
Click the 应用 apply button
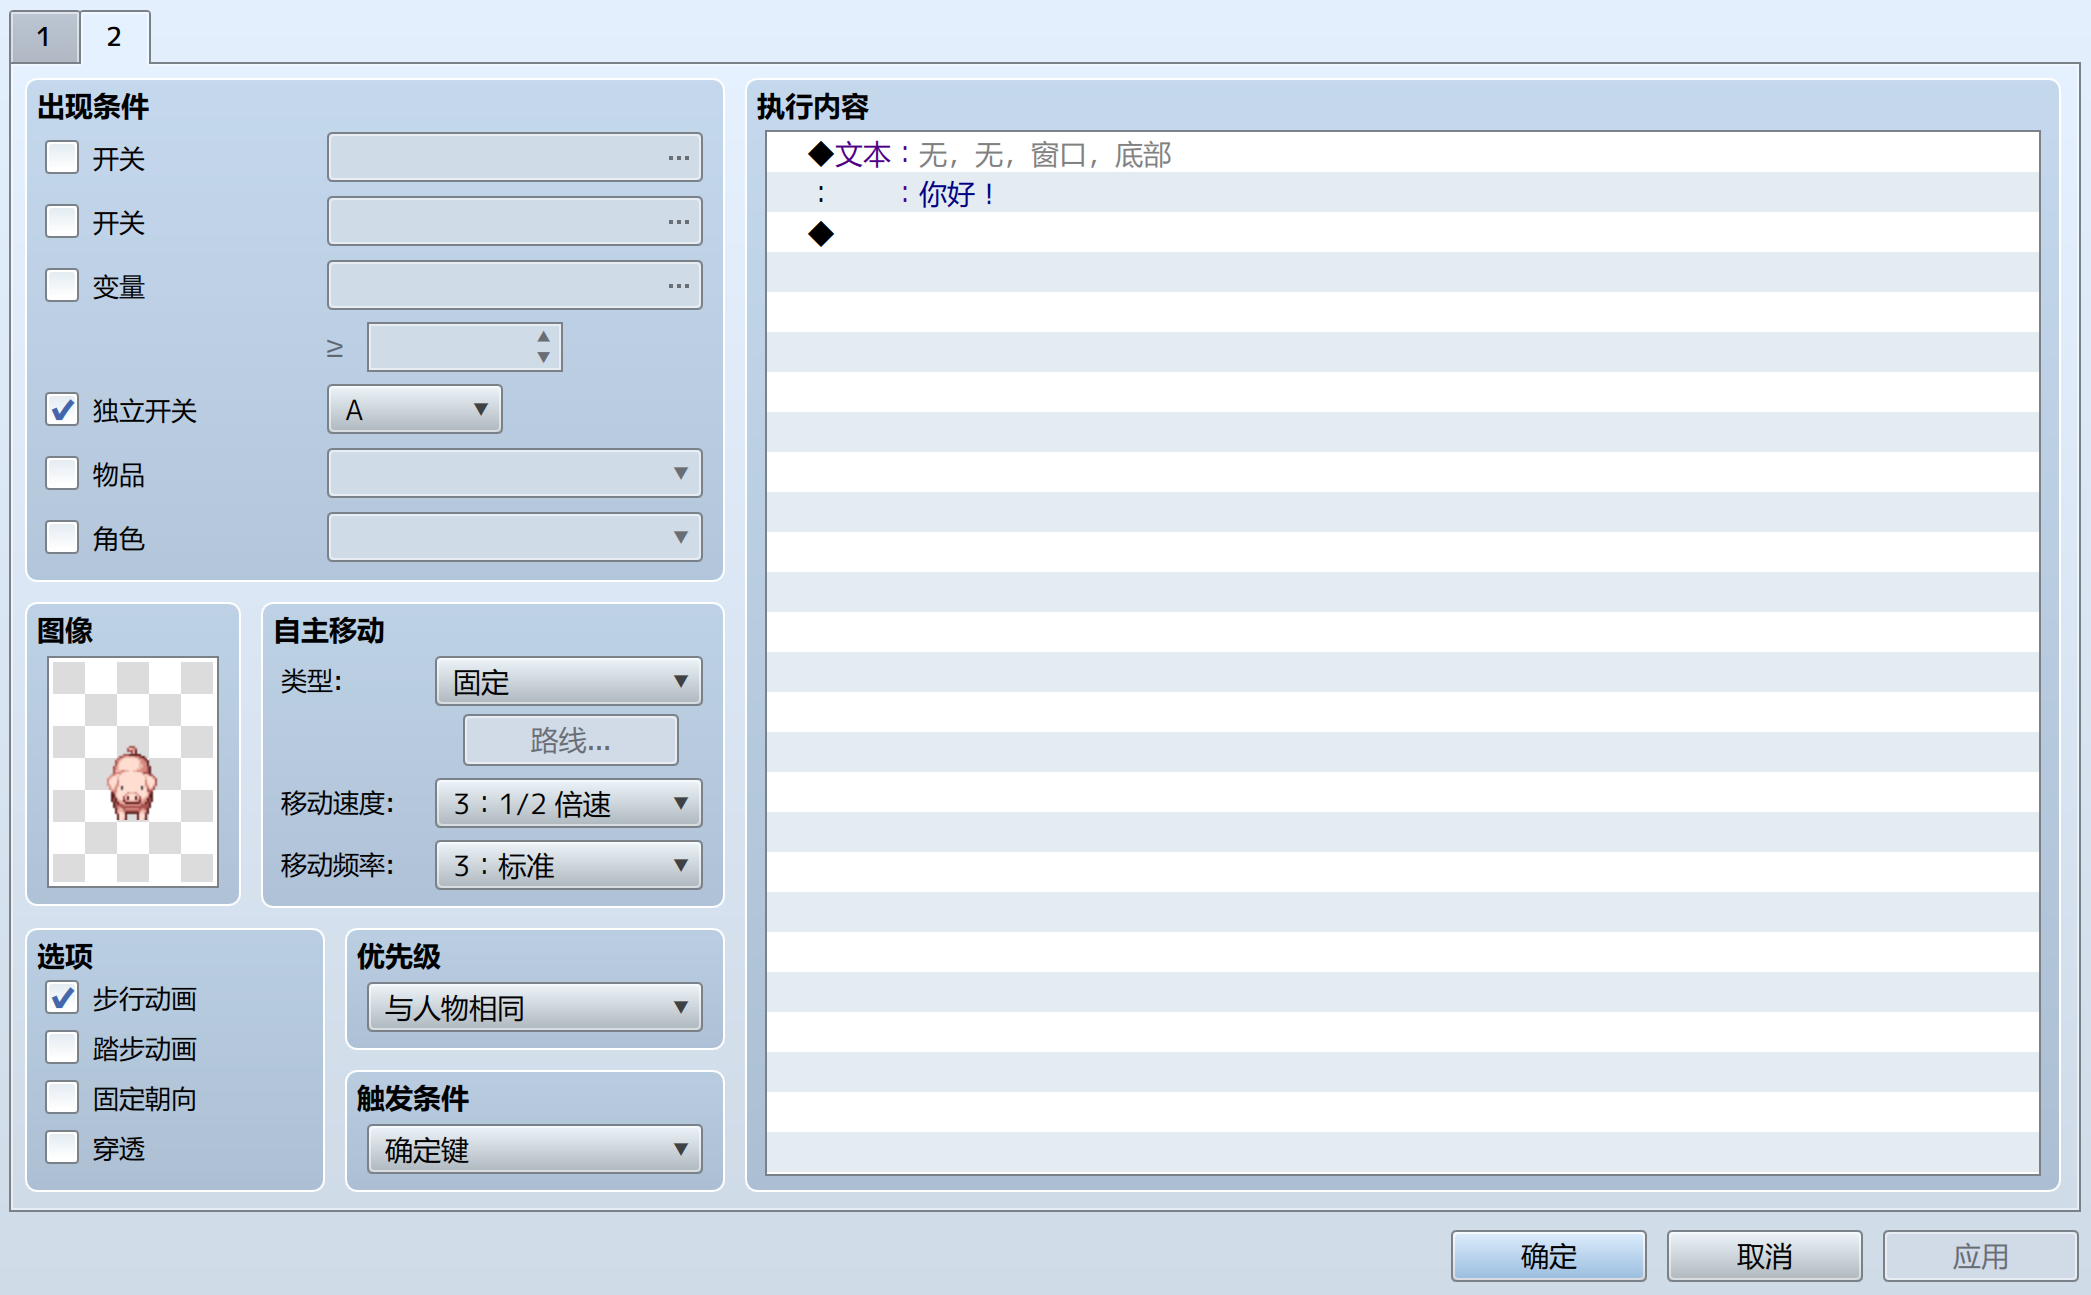pyautogui.click(x=1980, y=1256)
